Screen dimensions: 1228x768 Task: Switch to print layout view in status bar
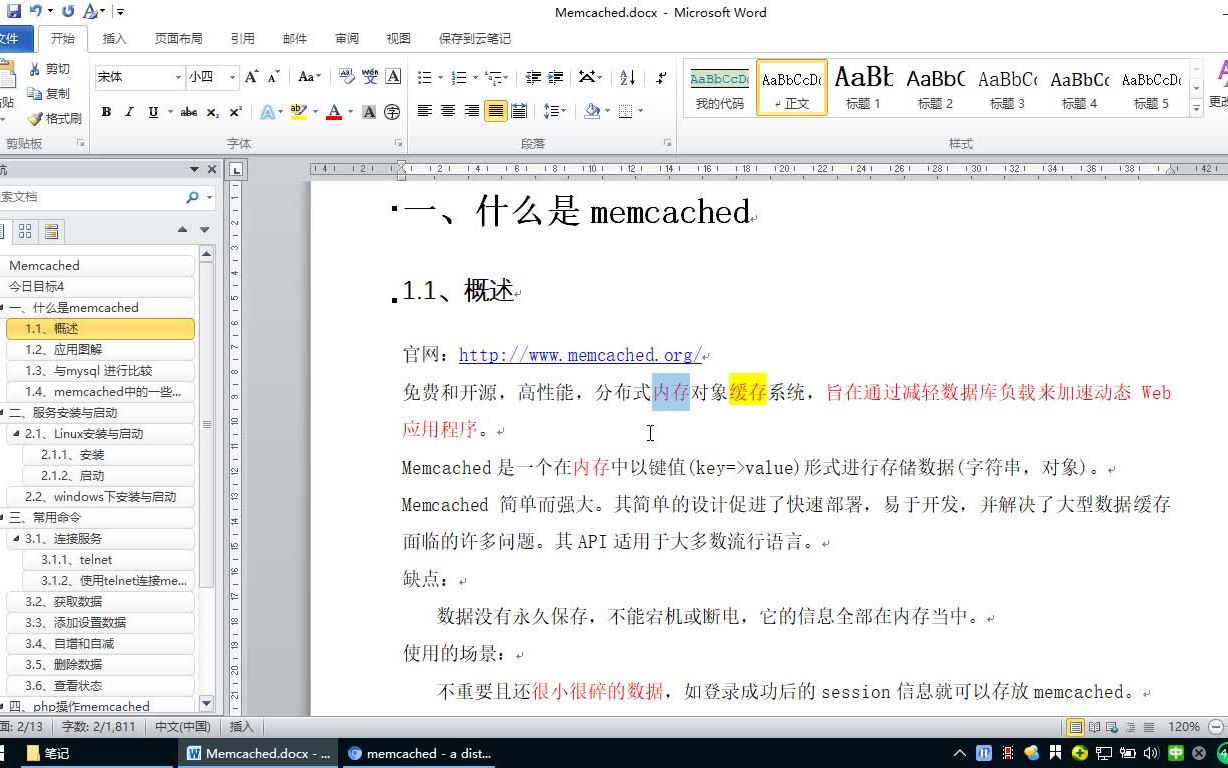click(x=1076, y=727)
